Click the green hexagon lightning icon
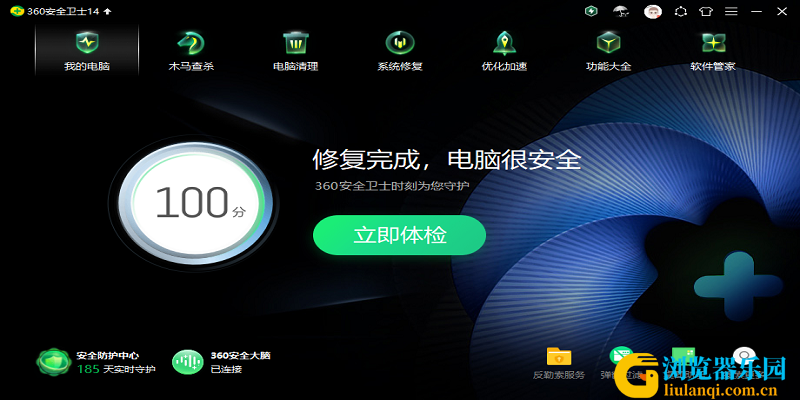The height and width of the screenshot is (400, 800). [591, 11]
